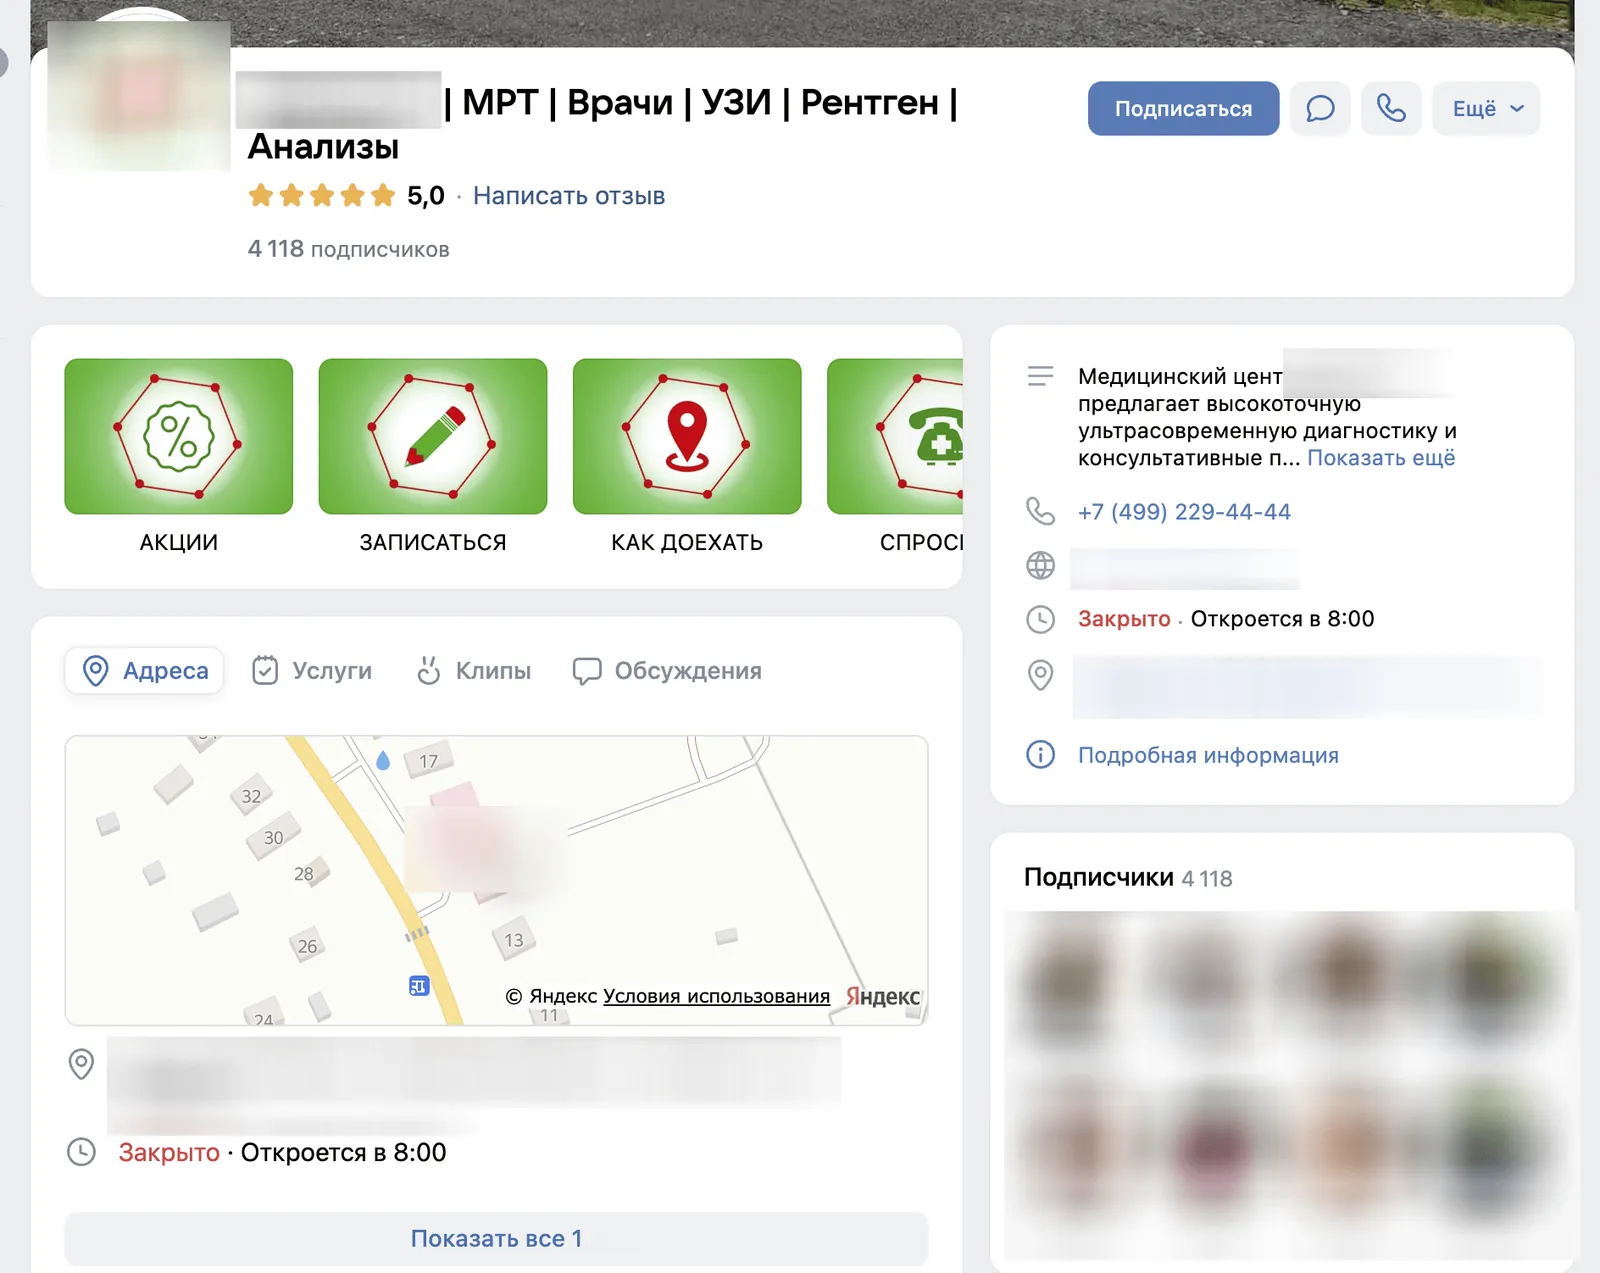Viewport: 1600px width, 1273px height.
Task: Open the Написать отзыв link
Action: tap(569, 196)
